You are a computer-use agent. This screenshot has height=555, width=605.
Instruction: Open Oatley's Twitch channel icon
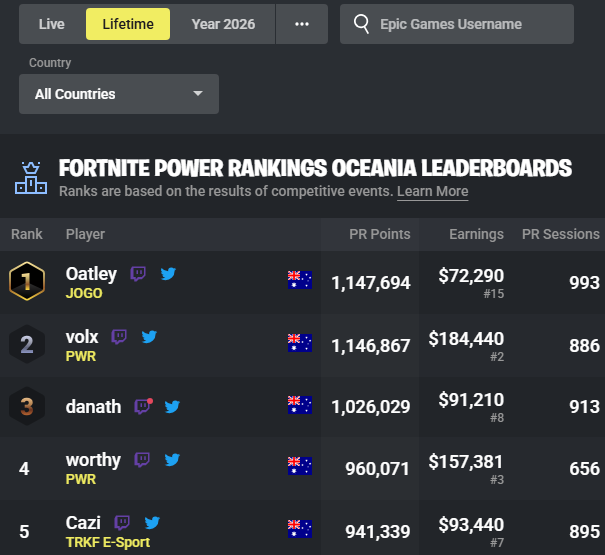pos(138,274)
